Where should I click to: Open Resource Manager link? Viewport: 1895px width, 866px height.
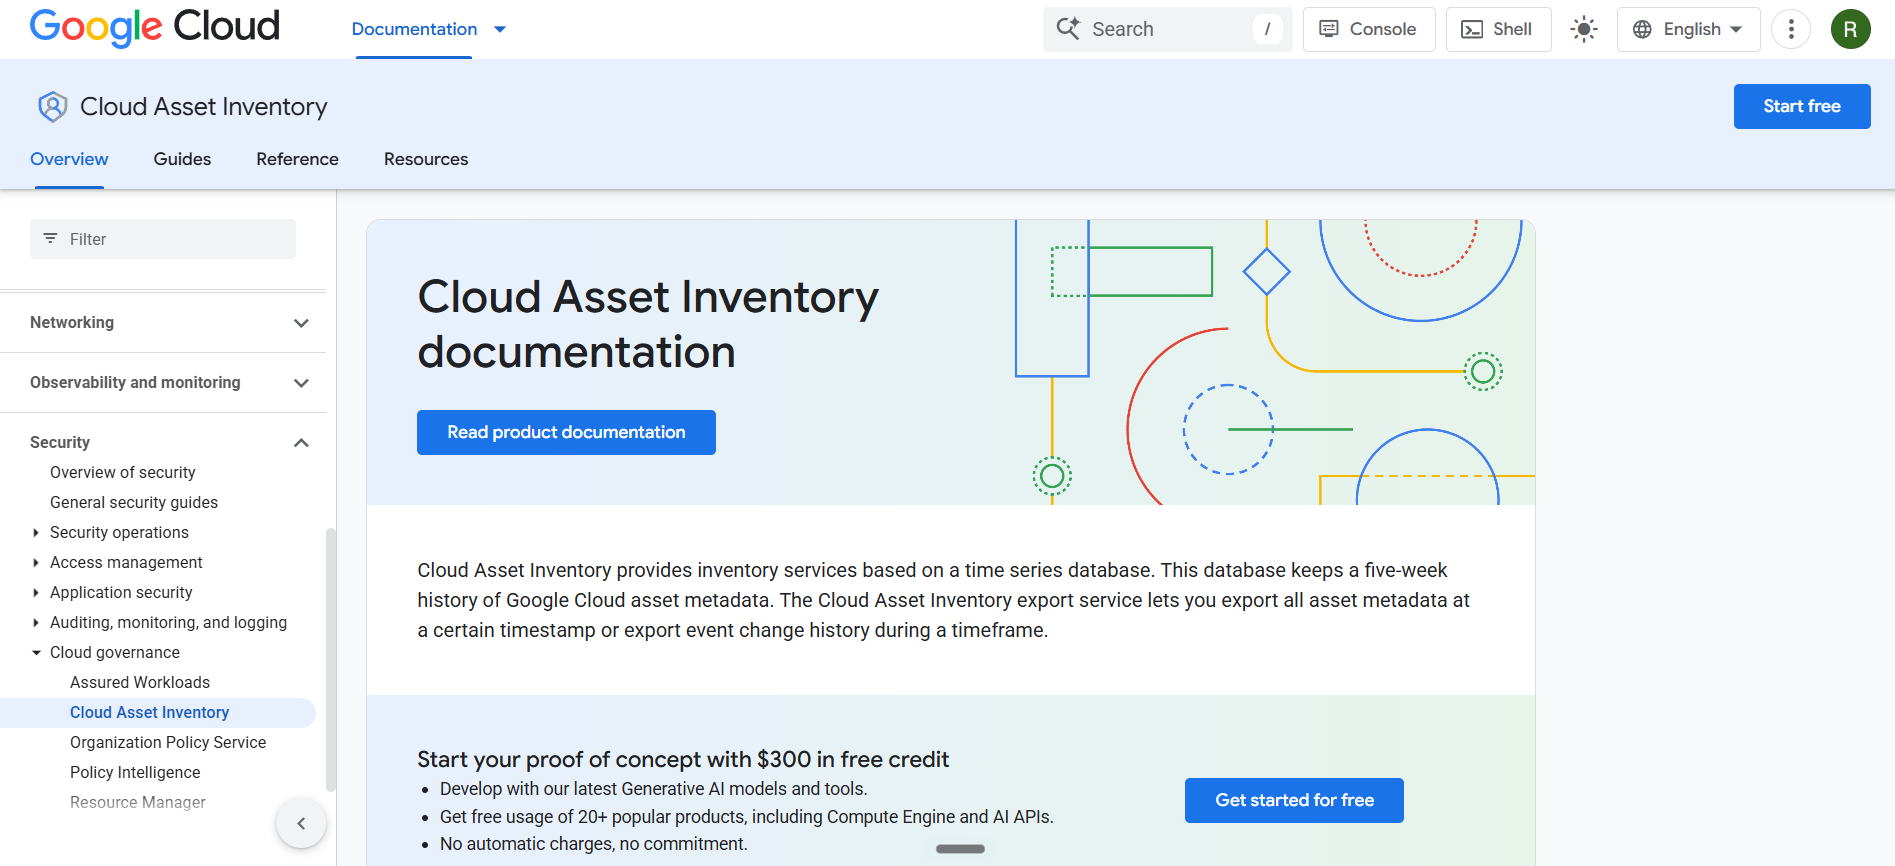click(x=138, y=802)
